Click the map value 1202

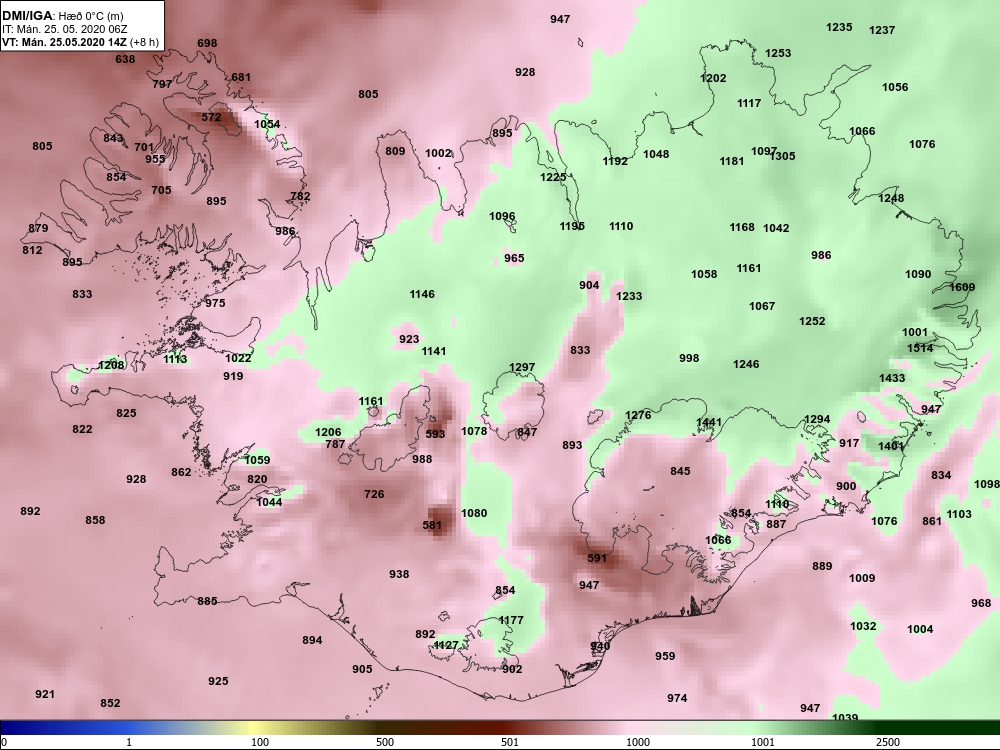[713, 78]
